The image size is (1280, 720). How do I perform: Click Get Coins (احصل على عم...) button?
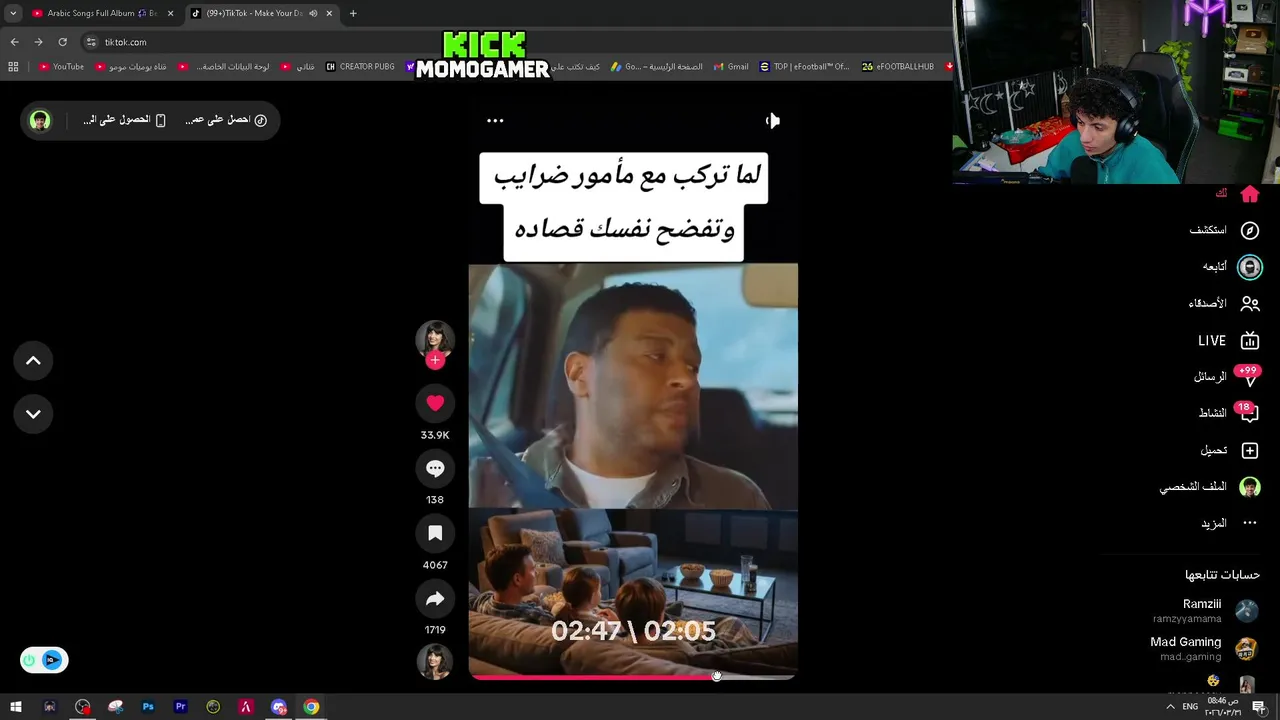pyautogui.click(x=225, y=120)
